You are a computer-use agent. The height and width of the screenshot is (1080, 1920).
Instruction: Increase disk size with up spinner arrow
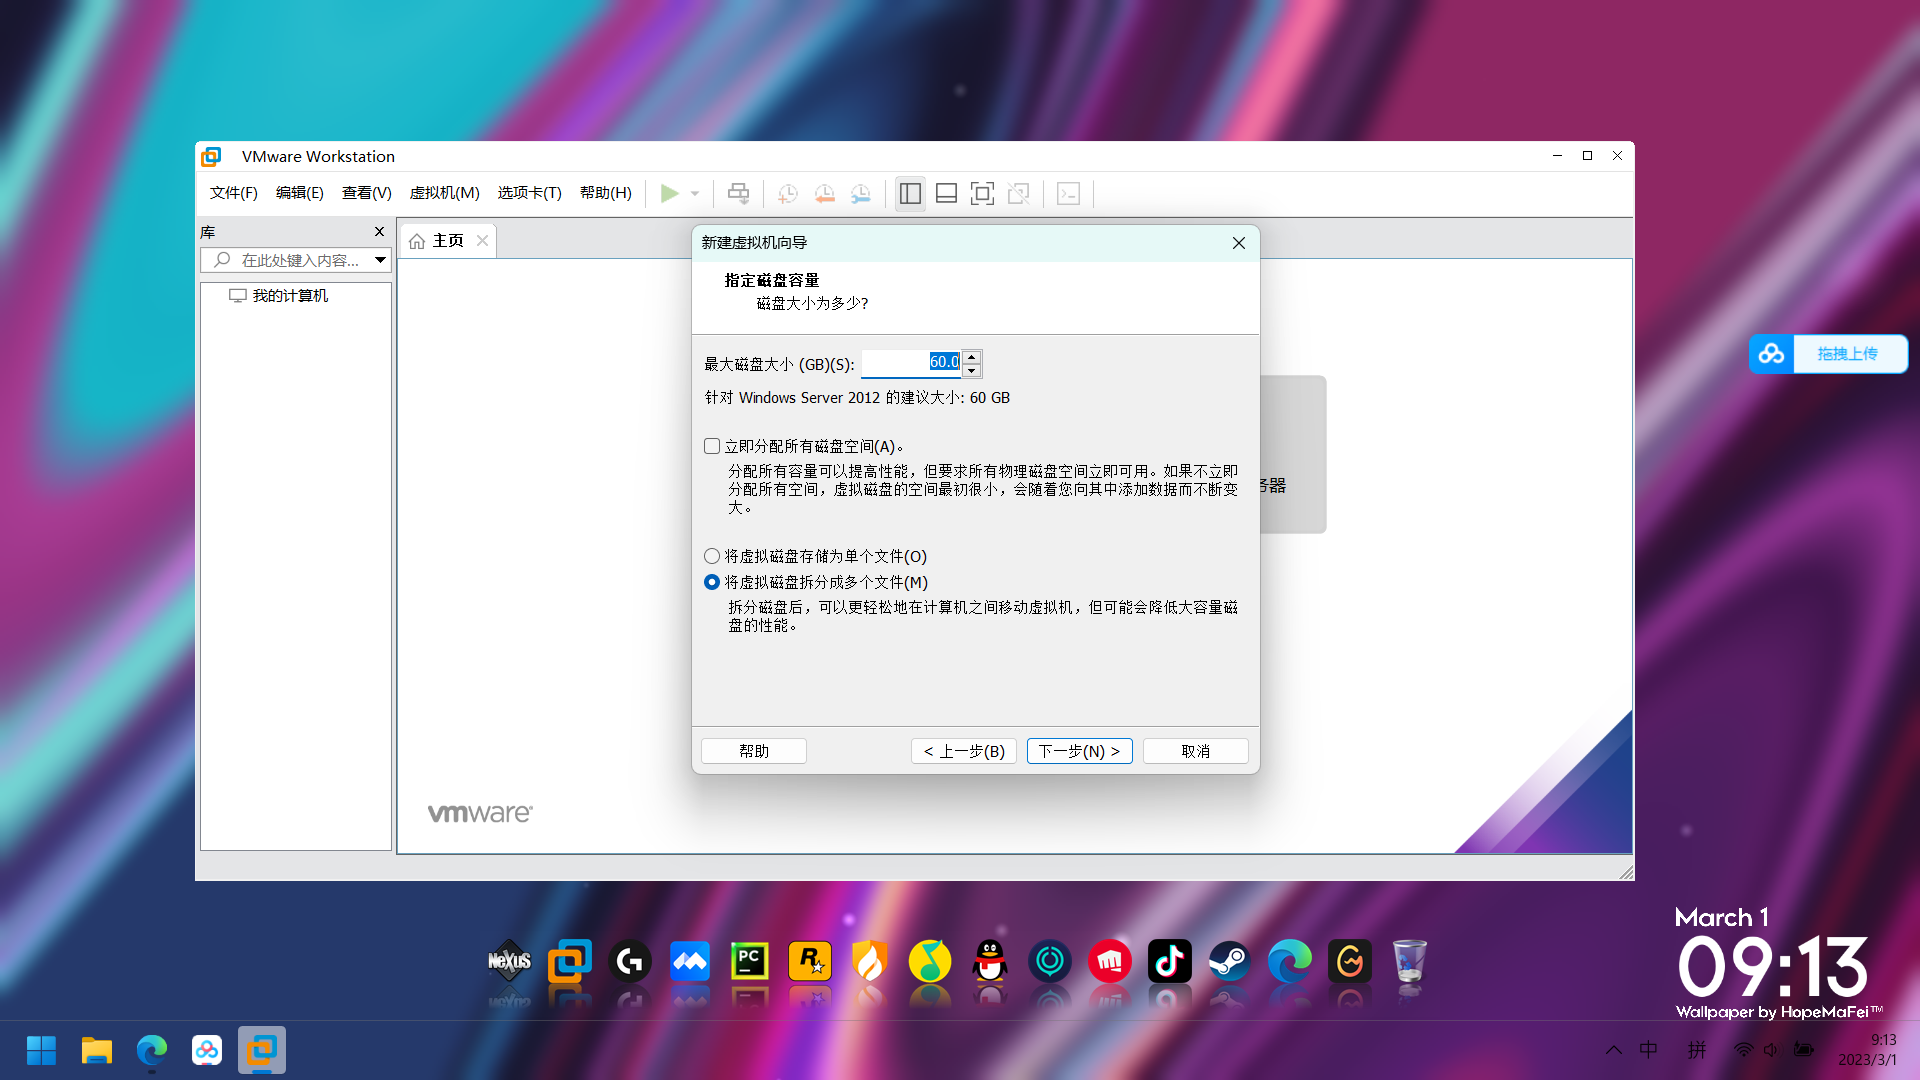tap(971, 356)
